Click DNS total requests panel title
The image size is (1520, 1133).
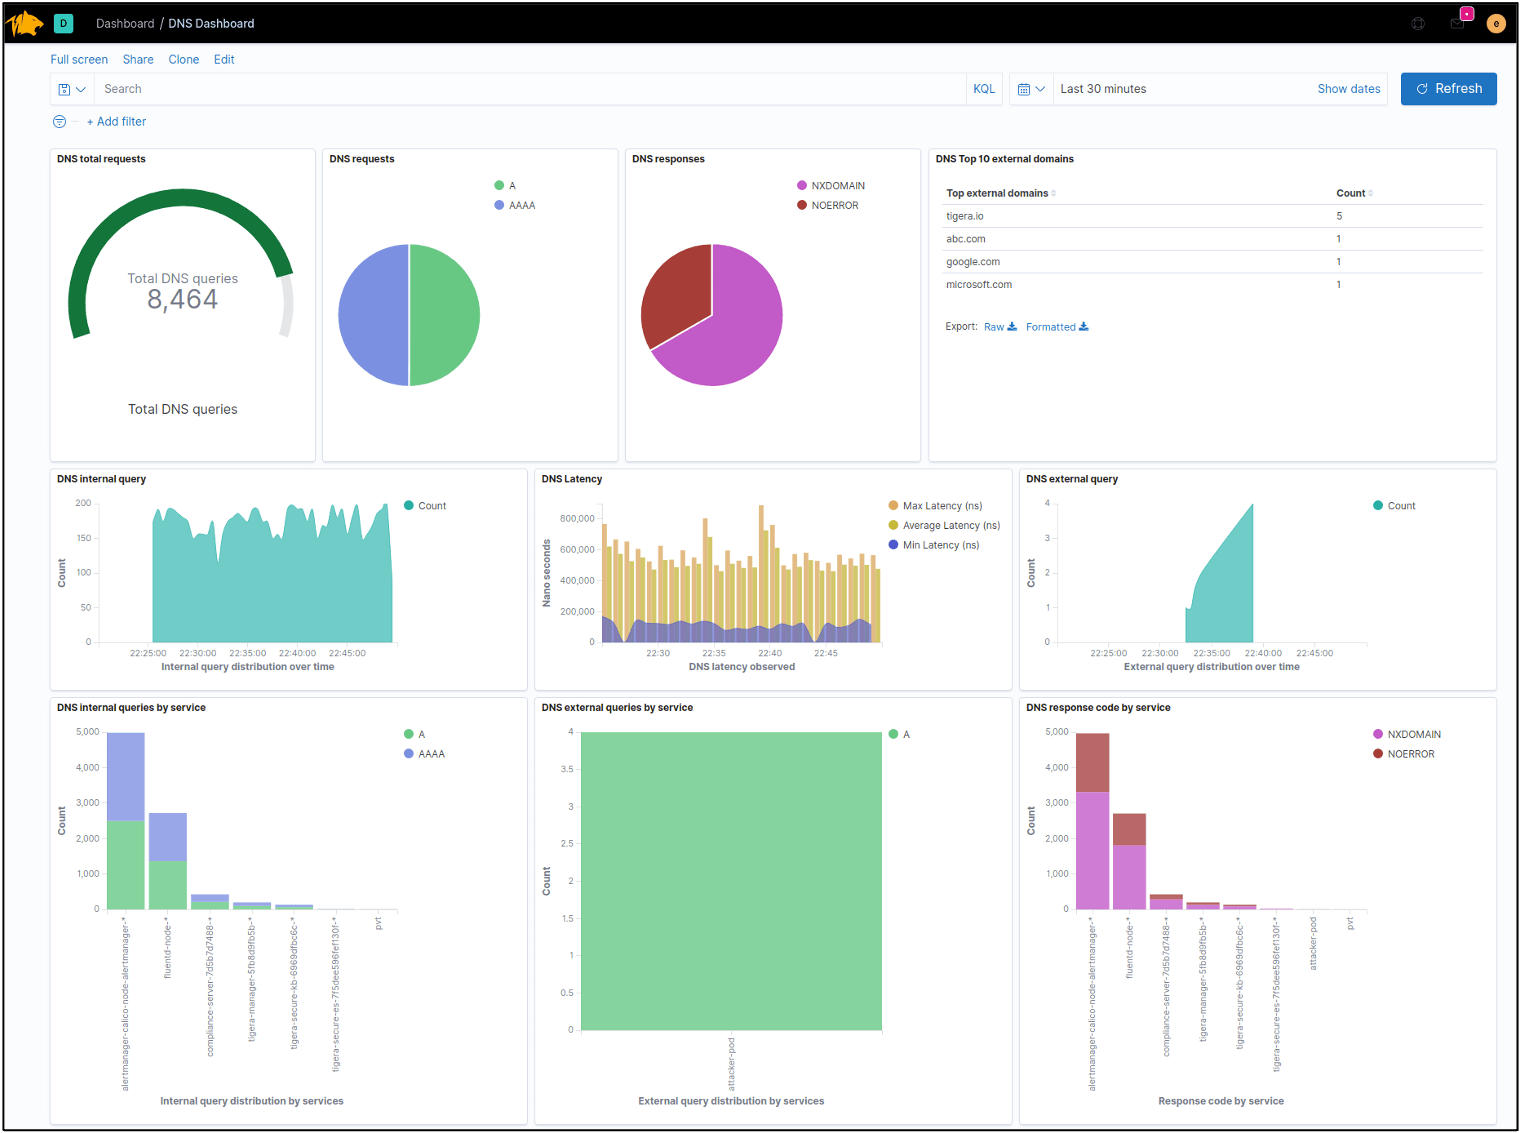[101, 159]
